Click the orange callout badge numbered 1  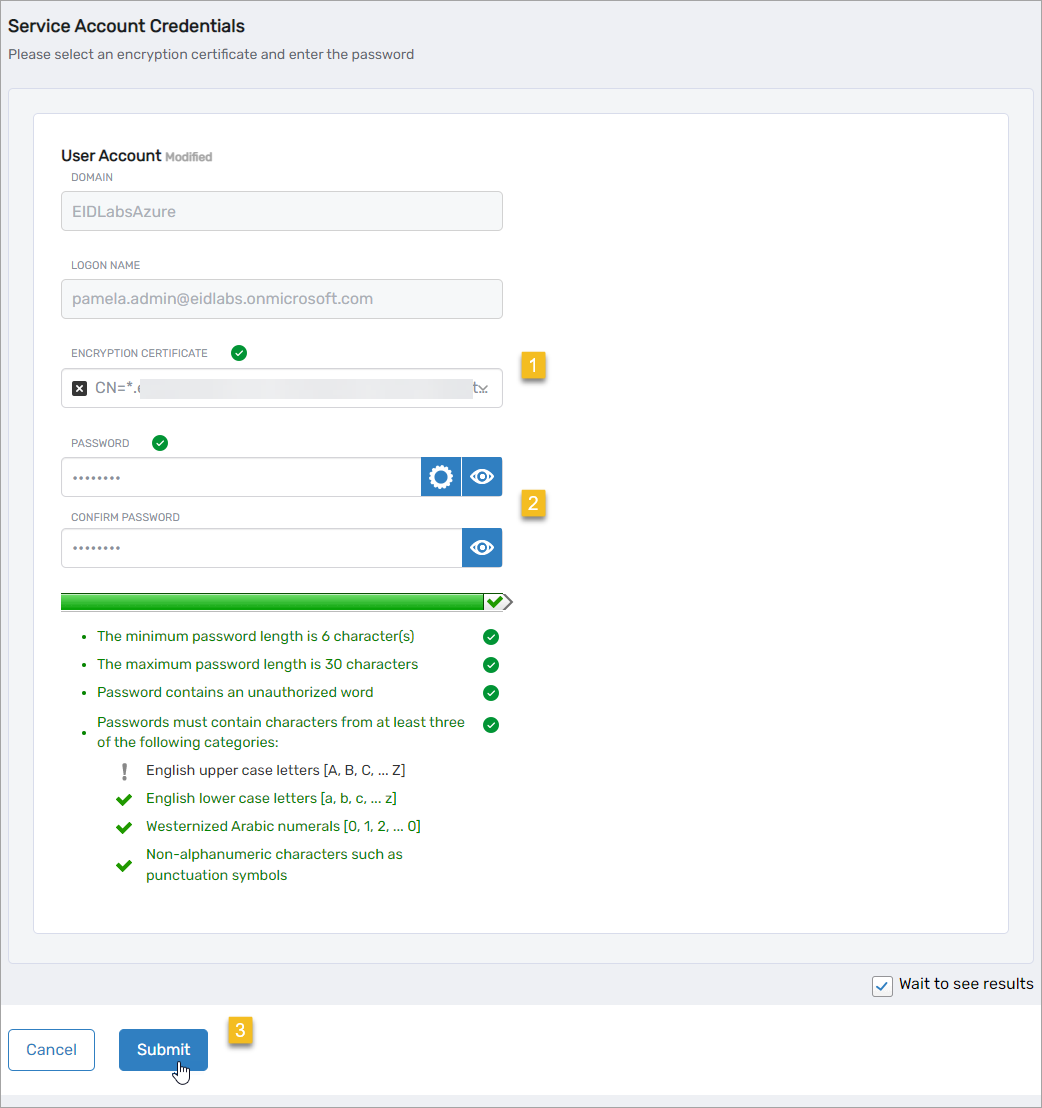point(533,366)
